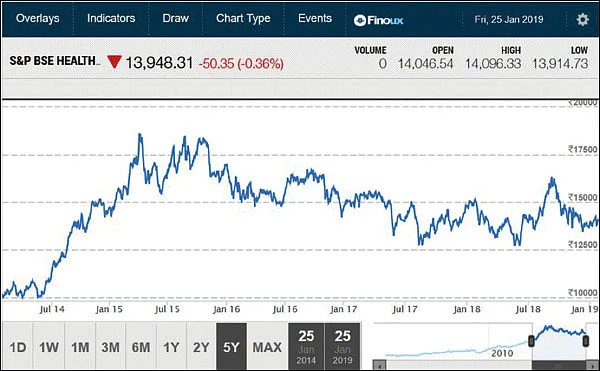Screen dimensions: 600x371
Task: Select the 5Y time range
Action: (231, 347)
